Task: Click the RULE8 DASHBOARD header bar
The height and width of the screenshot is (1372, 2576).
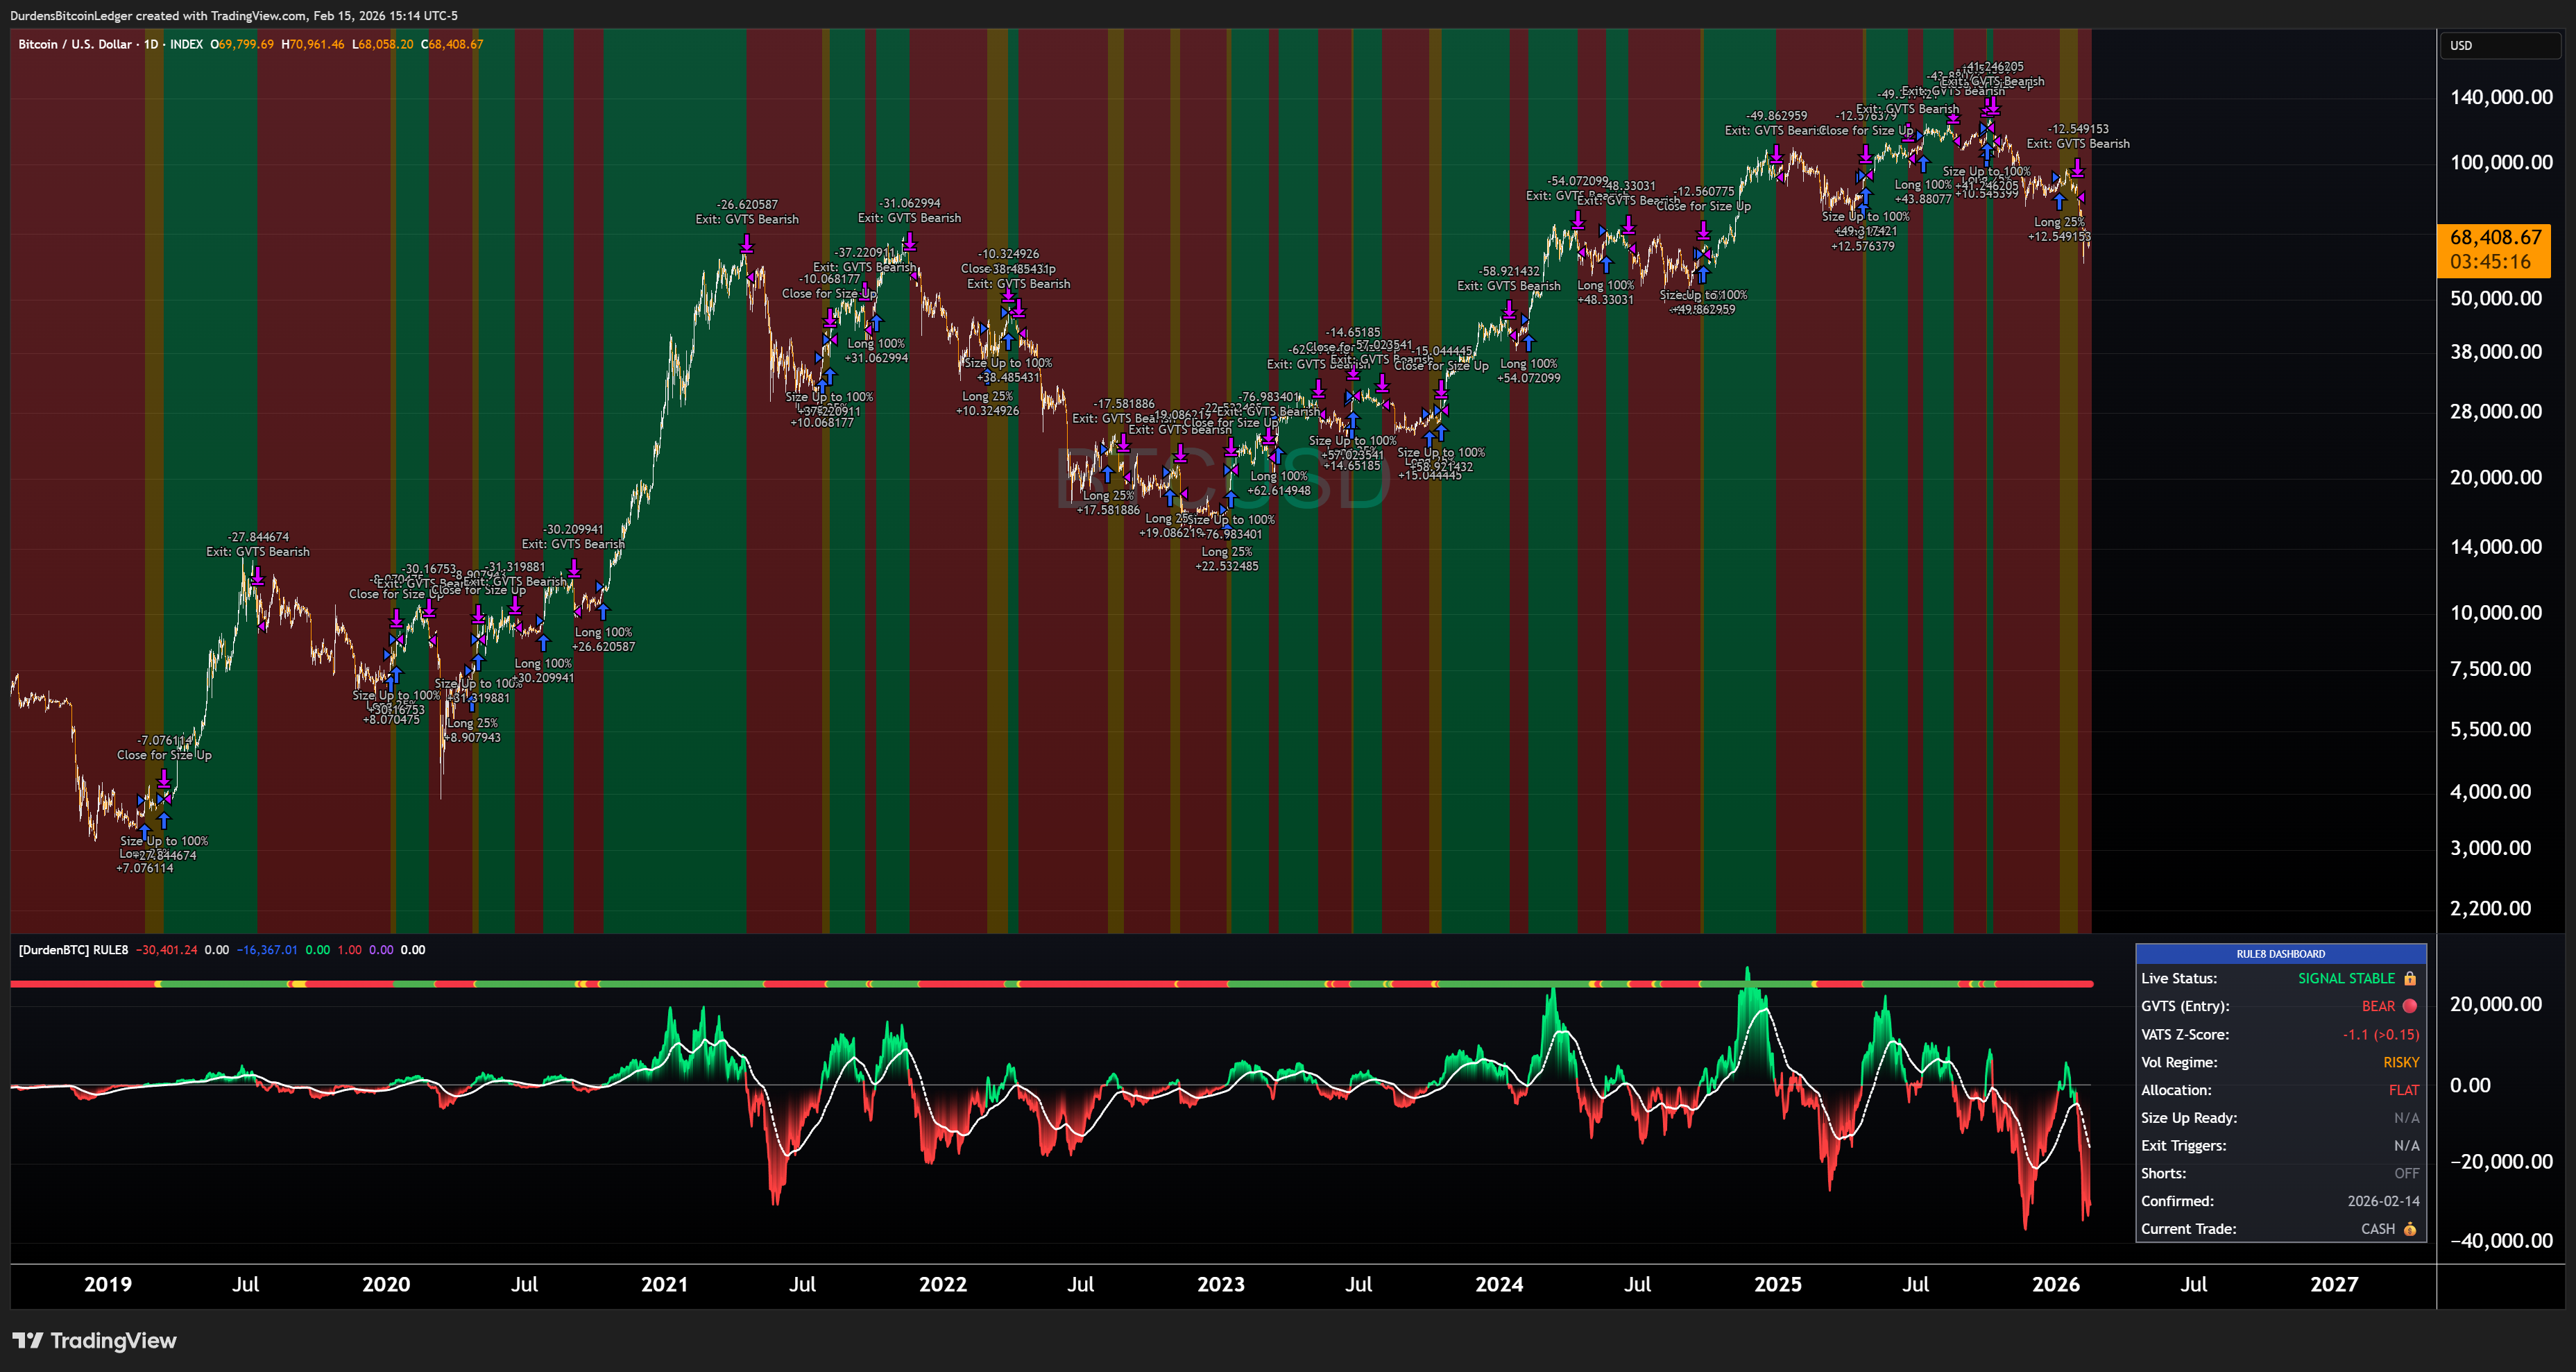Action: [2280, 953]
